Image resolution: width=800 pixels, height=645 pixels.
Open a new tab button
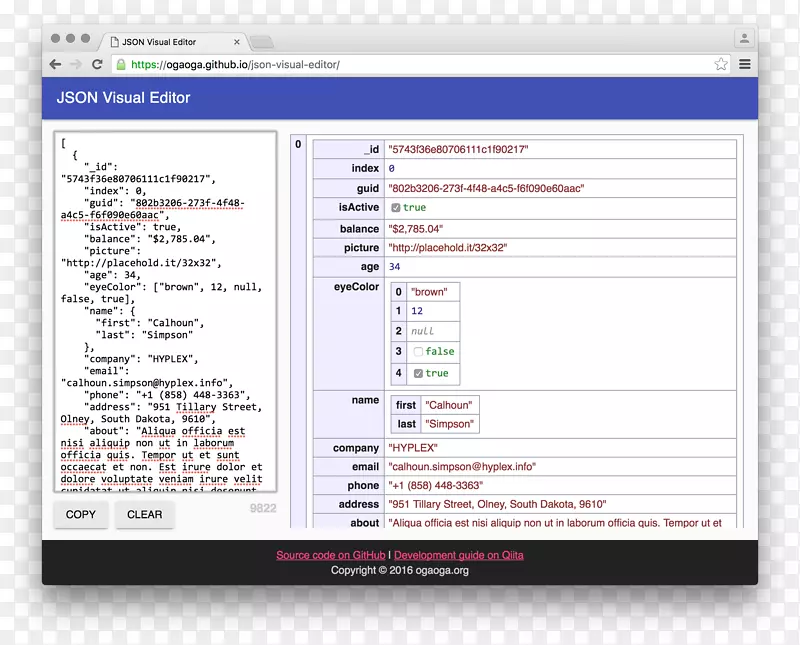pyautogui.click(x=261, y=42)
